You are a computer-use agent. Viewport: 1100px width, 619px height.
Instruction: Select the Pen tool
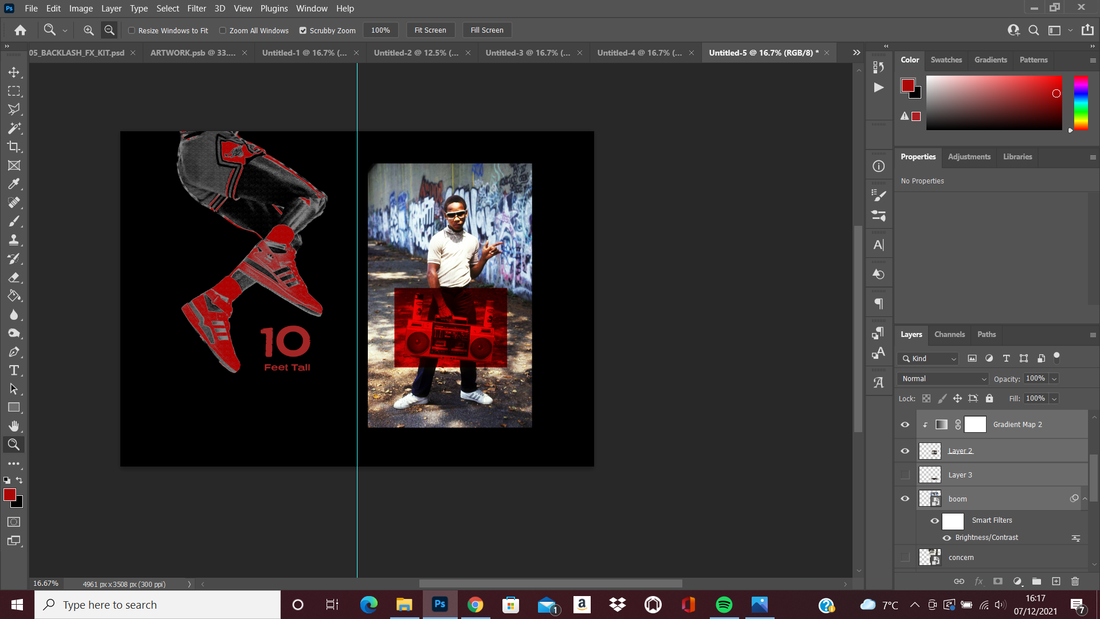point(14,352)
